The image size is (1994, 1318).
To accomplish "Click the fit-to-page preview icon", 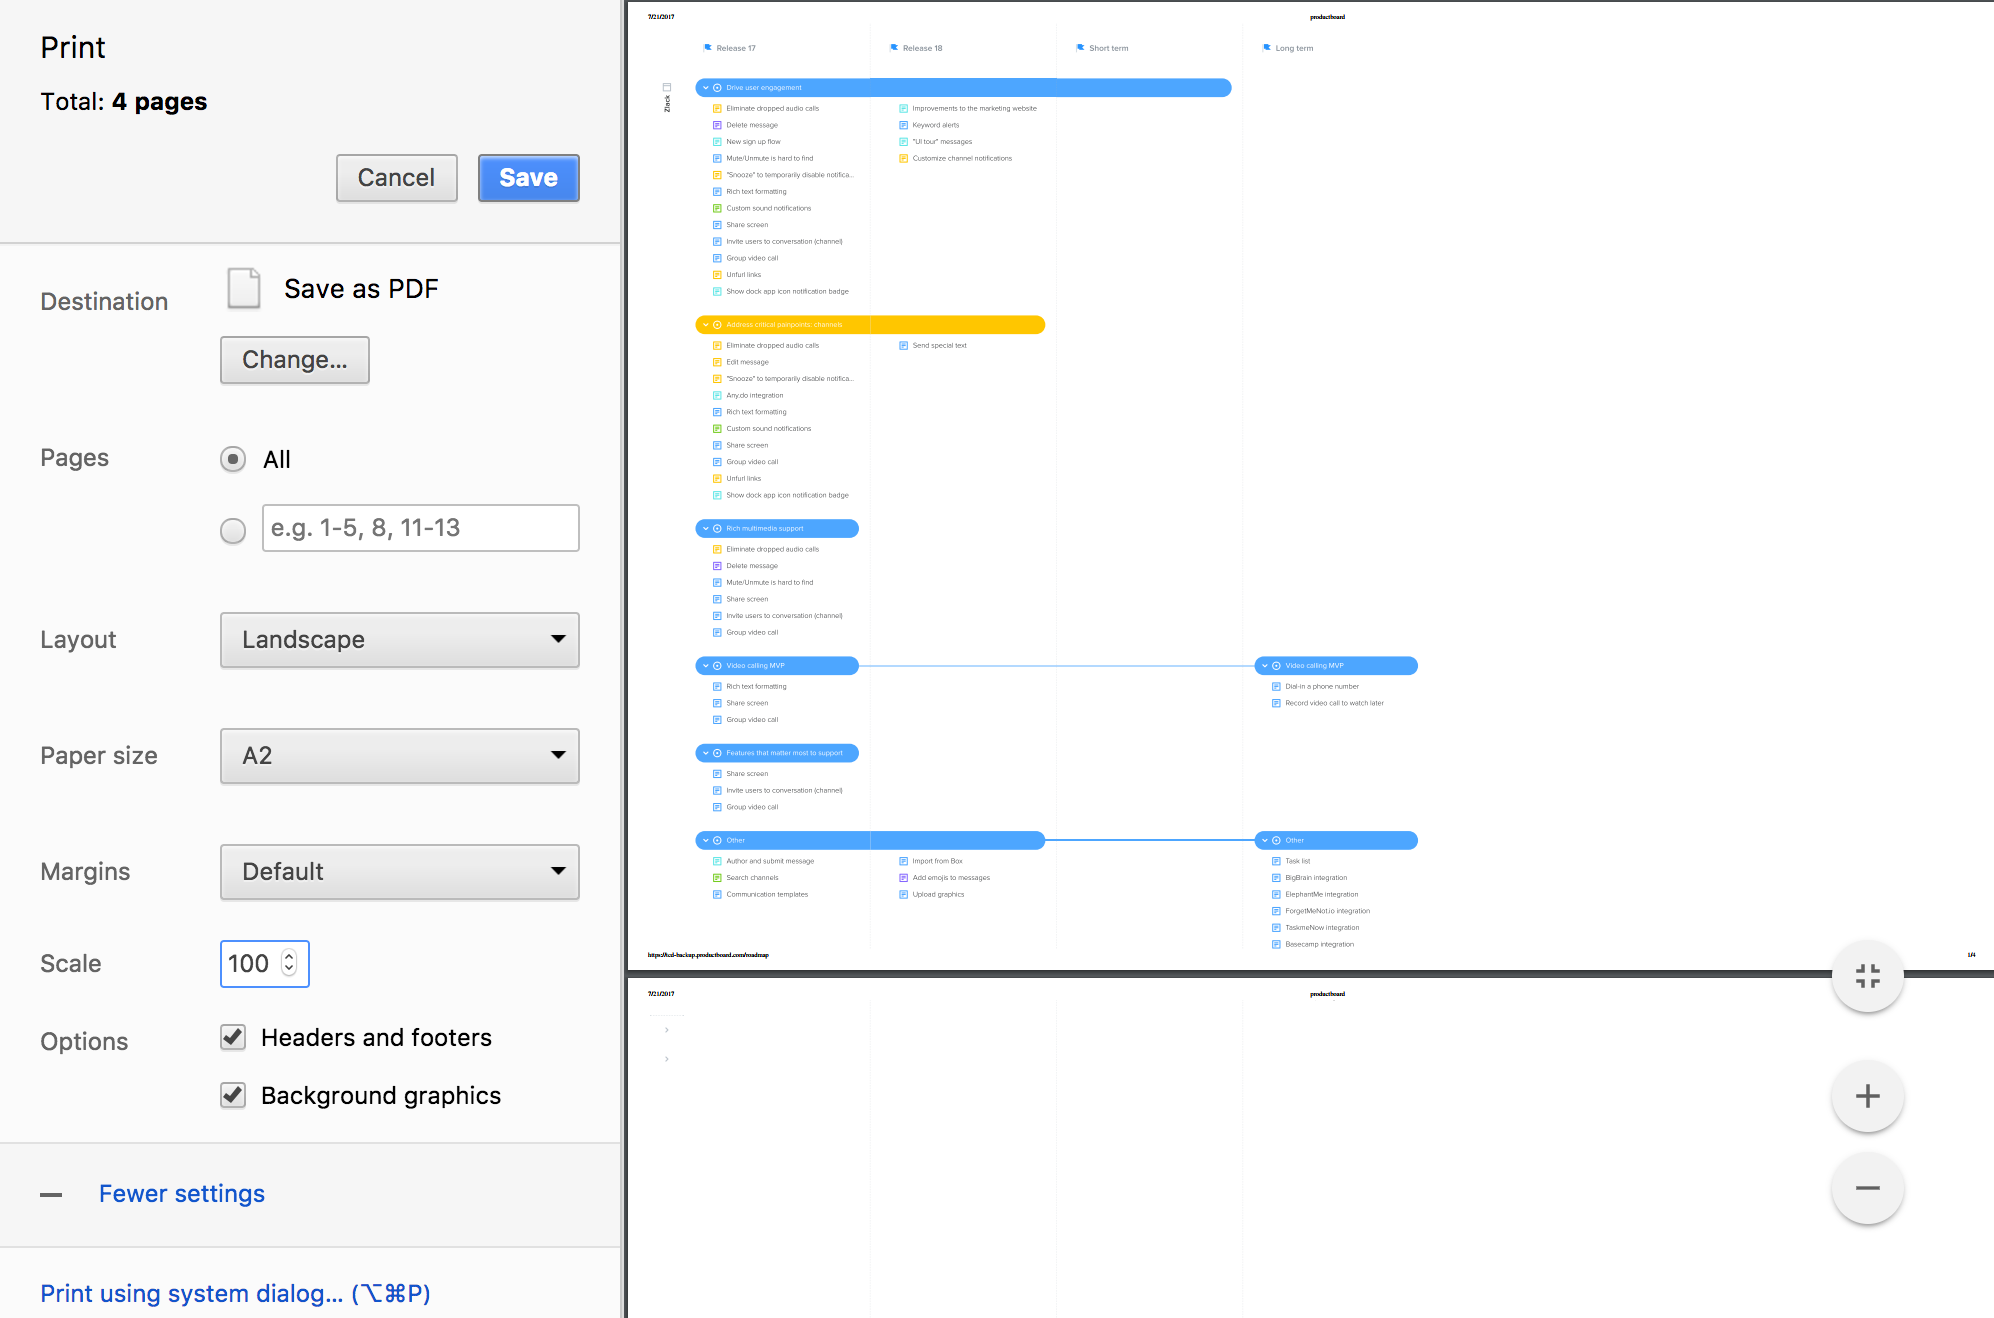I will click(x=1868, y=976).
